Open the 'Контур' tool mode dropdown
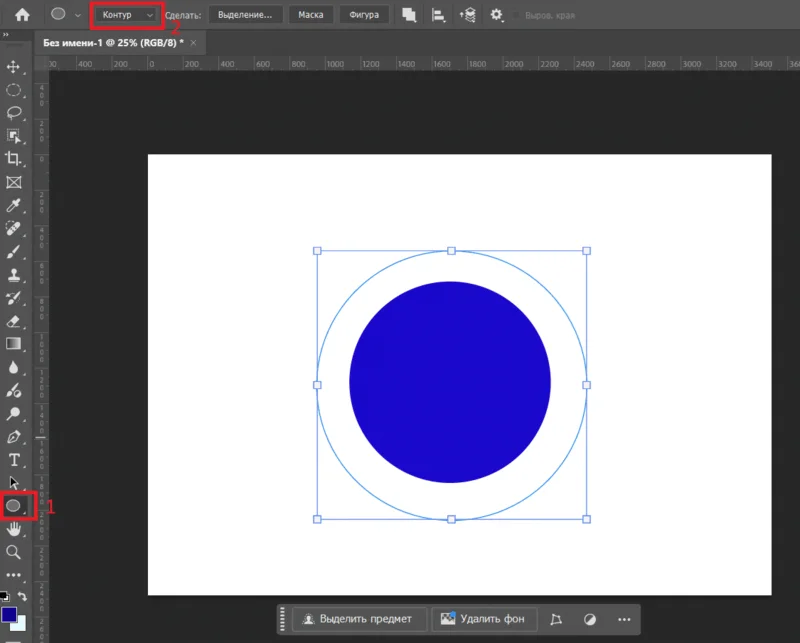 (x=126, y=15)
